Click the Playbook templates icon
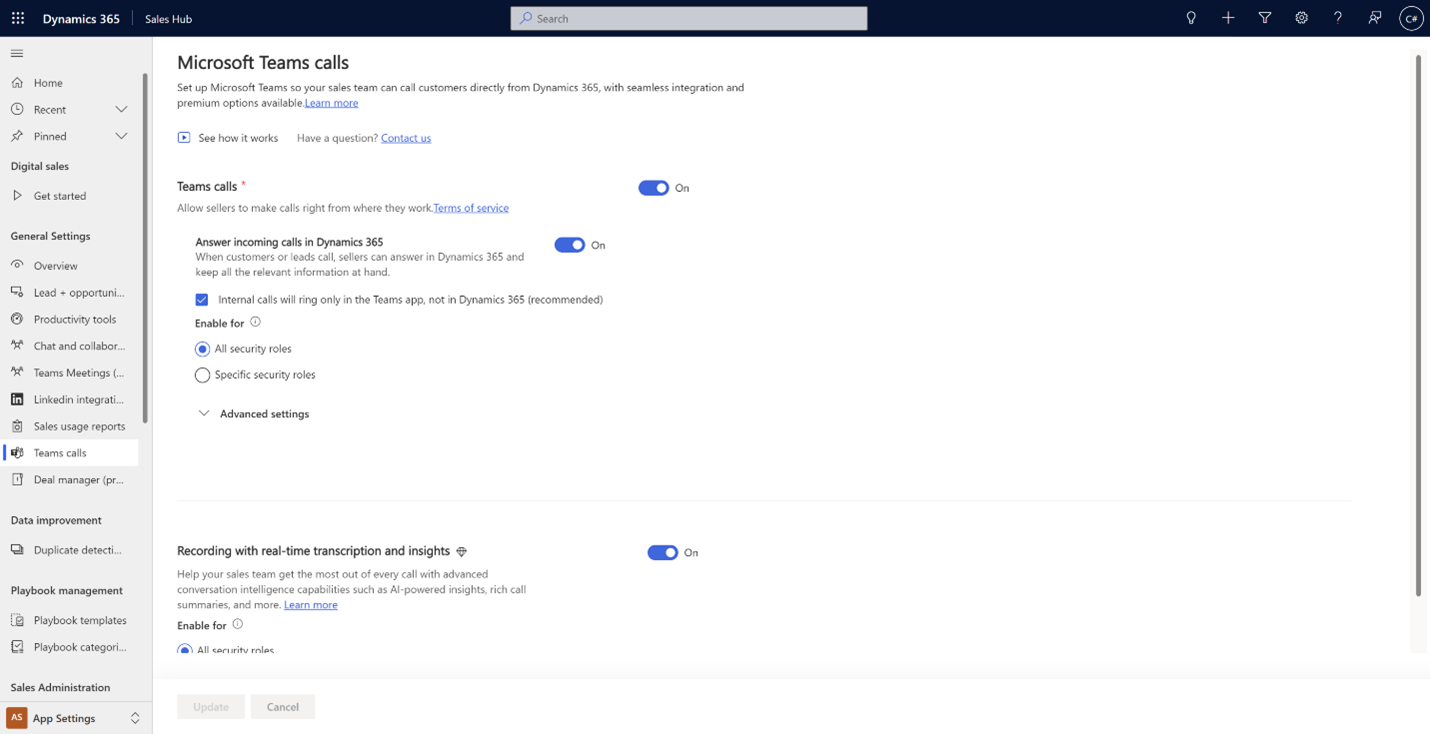 tap(17, 620)
